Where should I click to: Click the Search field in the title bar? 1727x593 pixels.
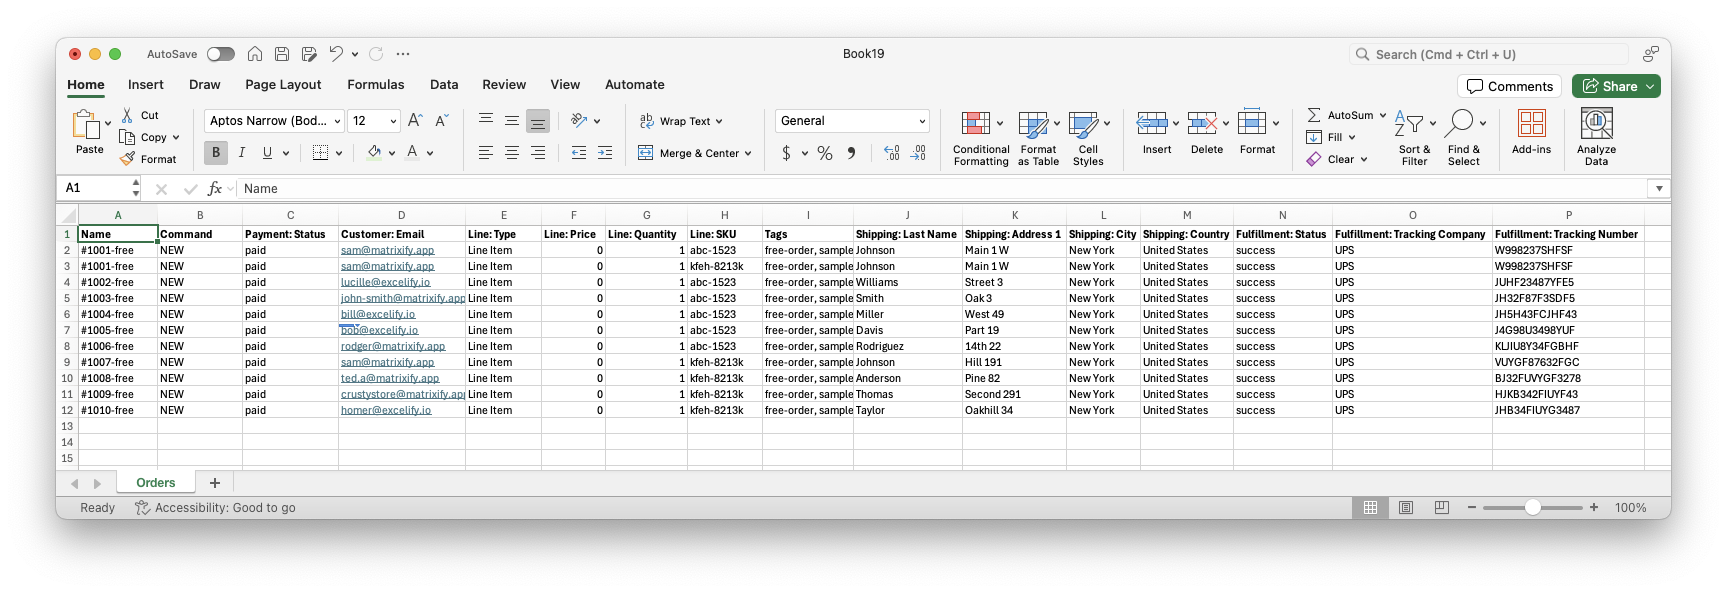click(1490, 55)
